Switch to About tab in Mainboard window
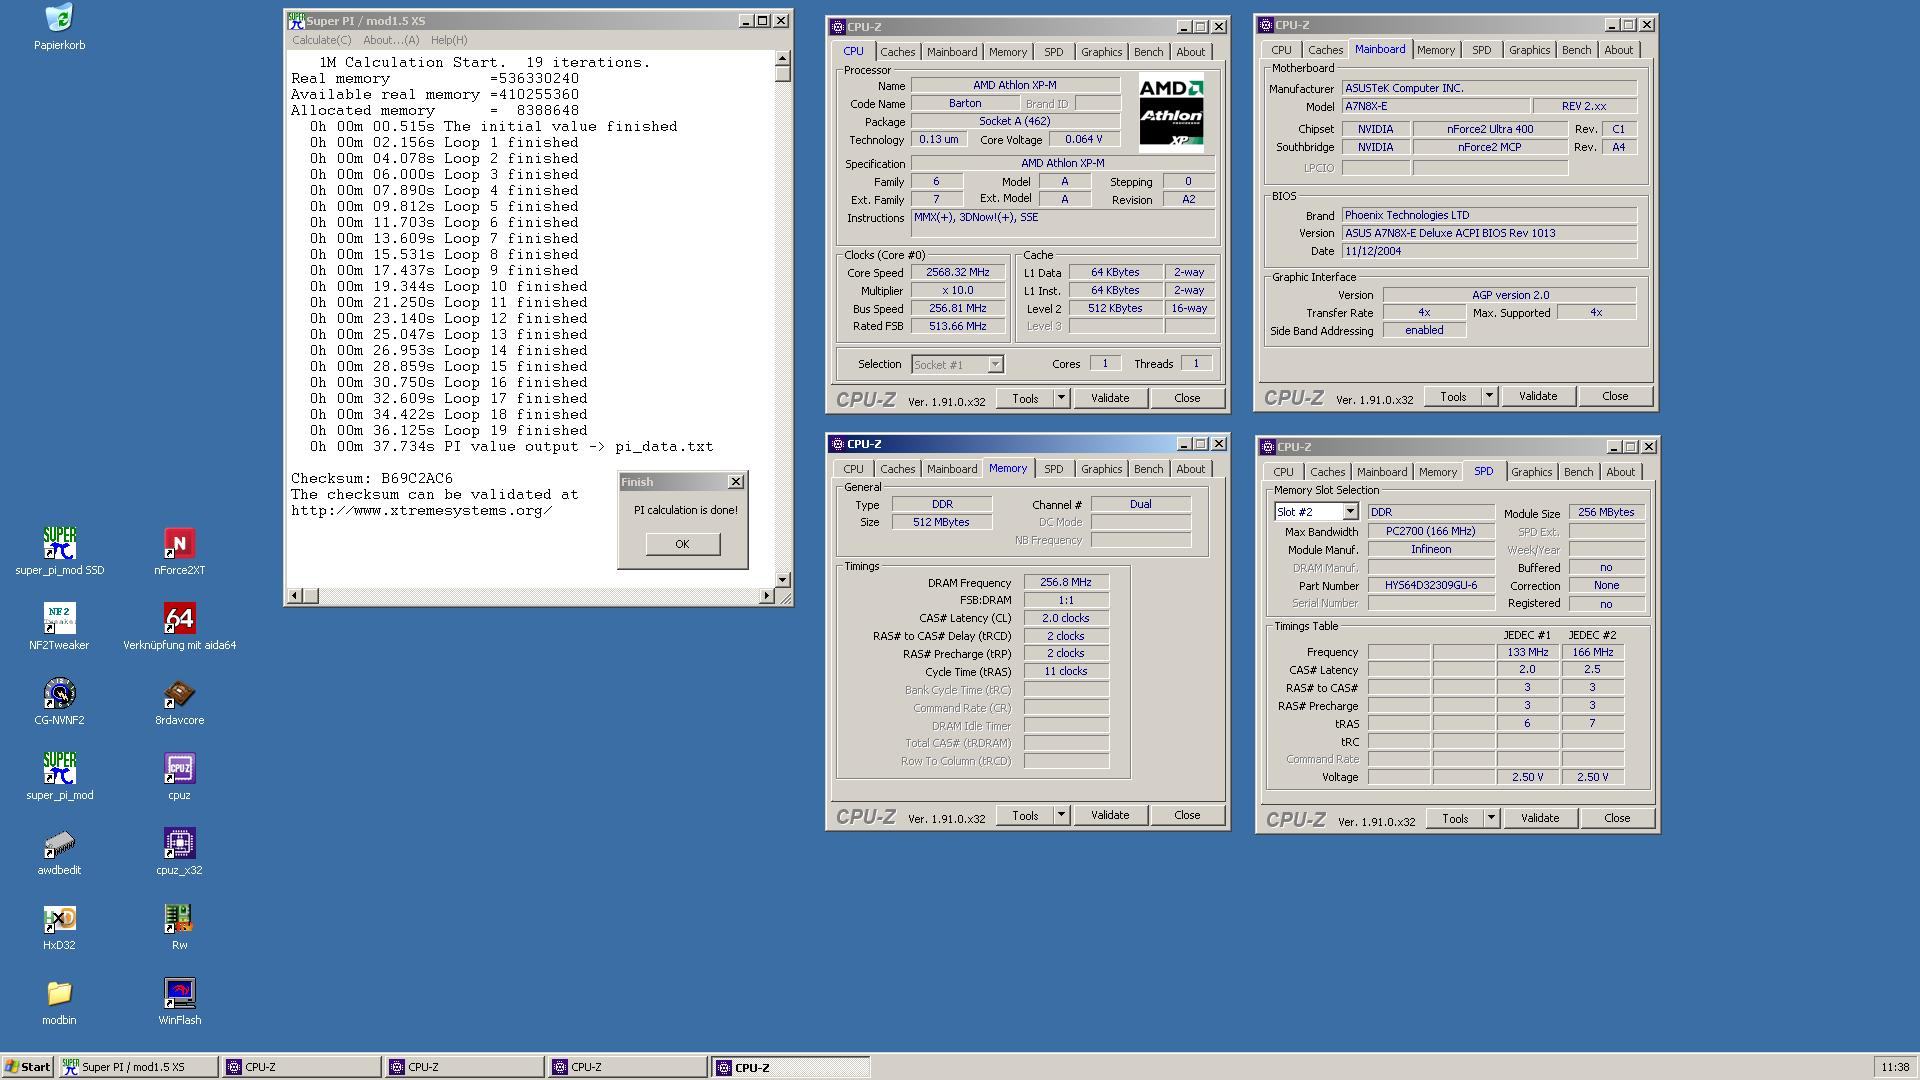 click(x=1618, y=50)
